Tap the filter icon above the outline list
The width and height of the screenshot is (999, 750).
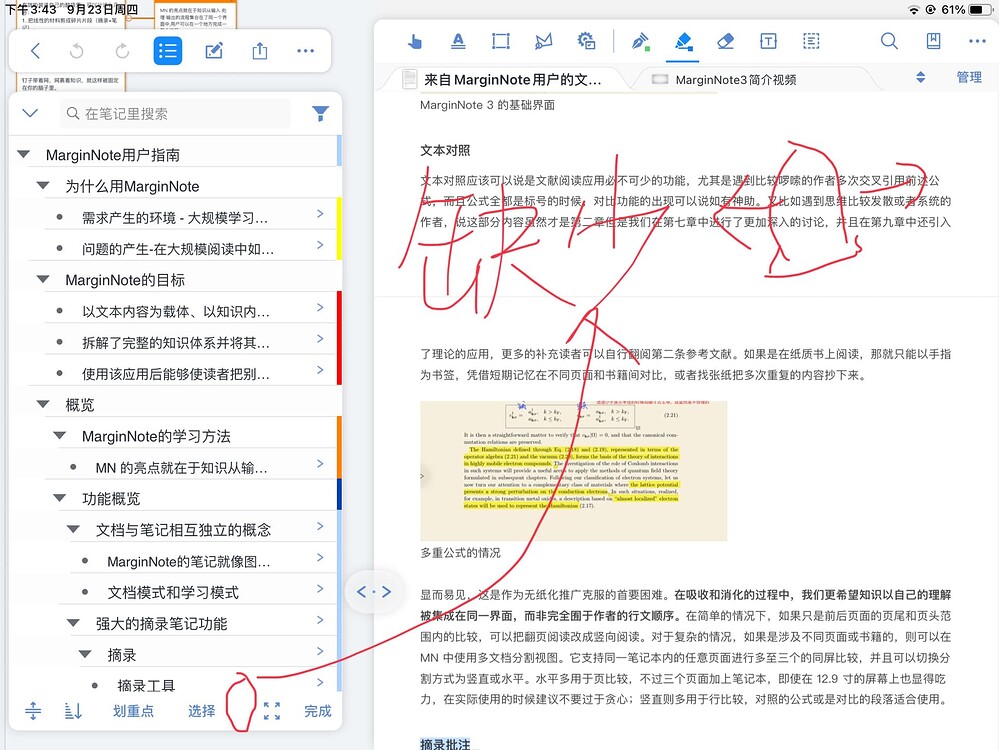coord(320,113)
